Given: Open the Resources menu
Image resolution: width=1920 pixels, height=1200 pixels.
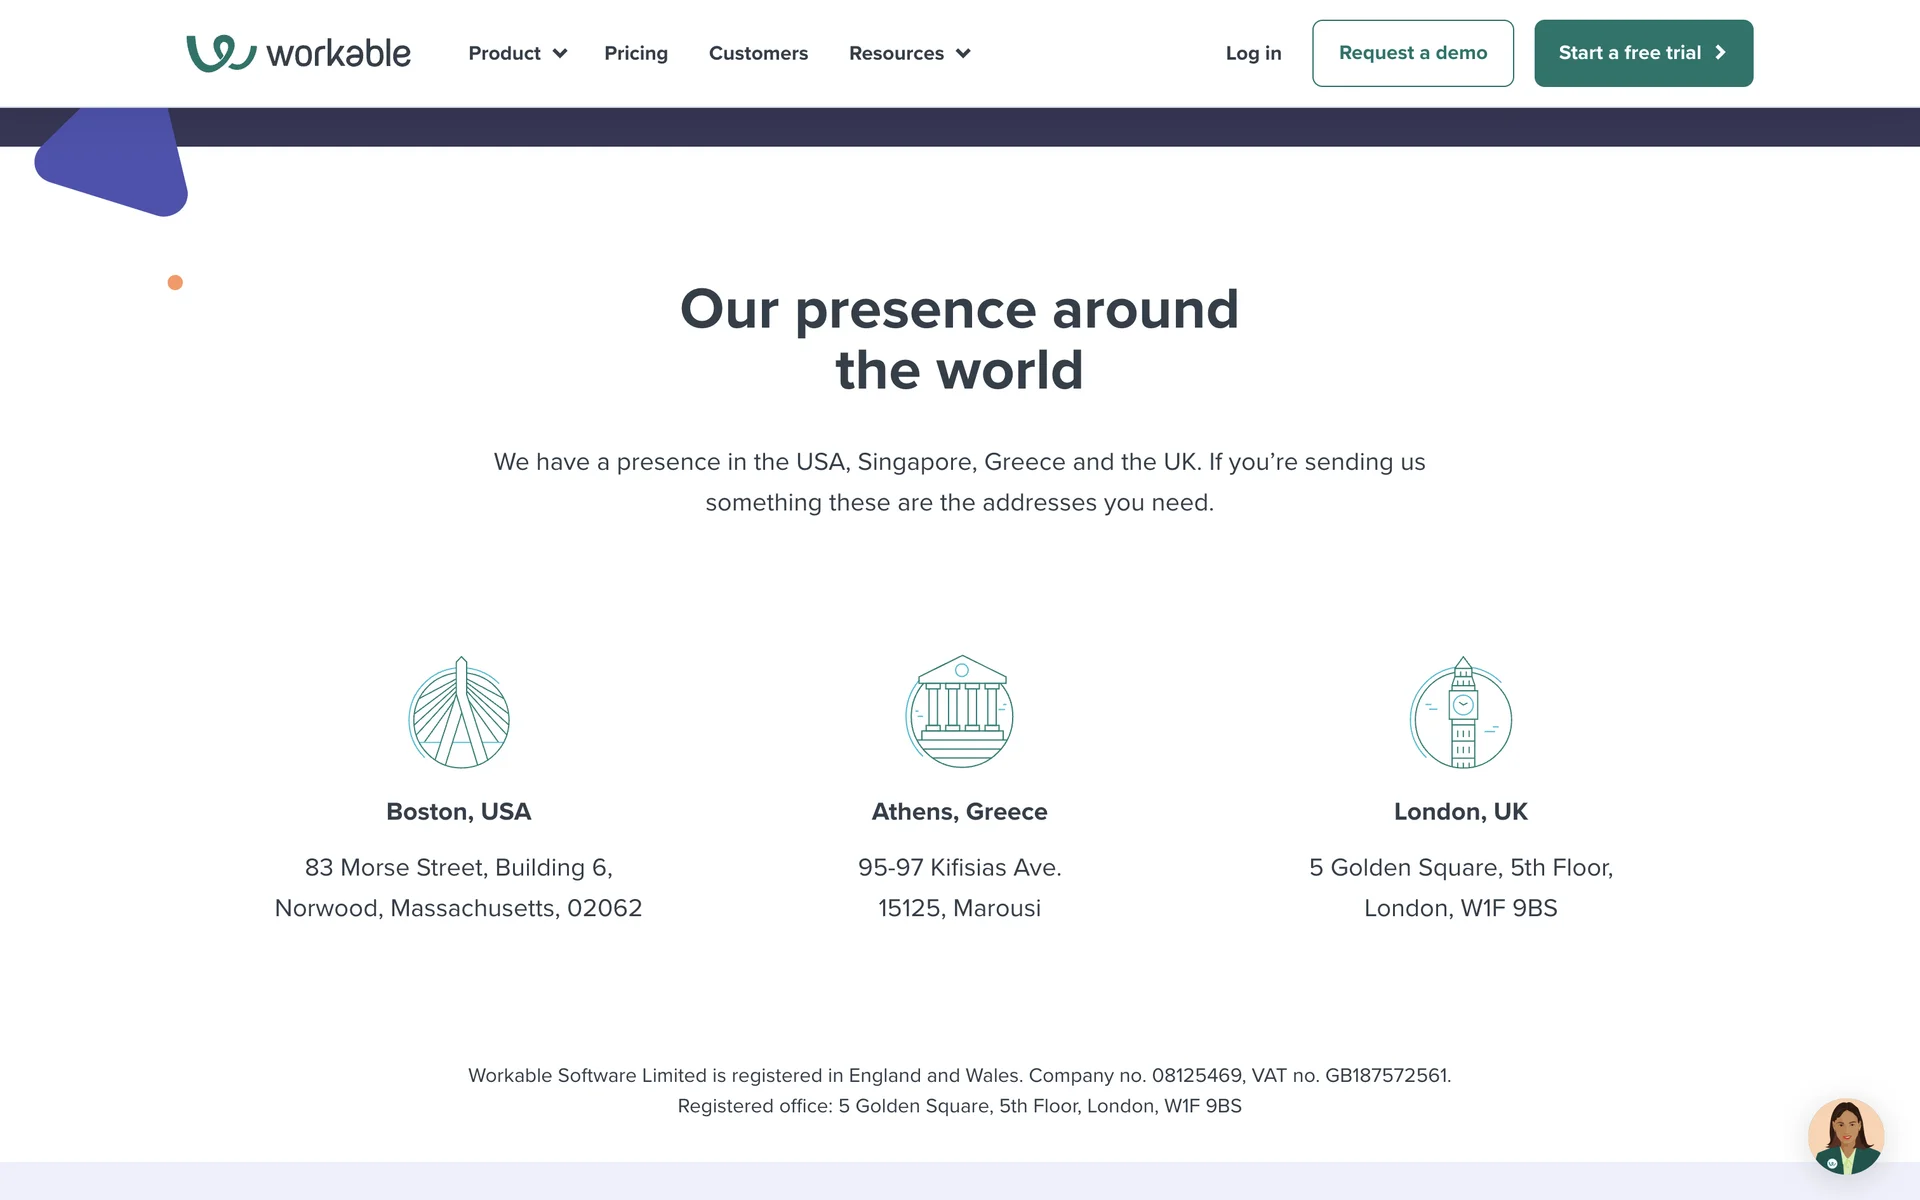Looking at the screenshot, I should 896,53.
